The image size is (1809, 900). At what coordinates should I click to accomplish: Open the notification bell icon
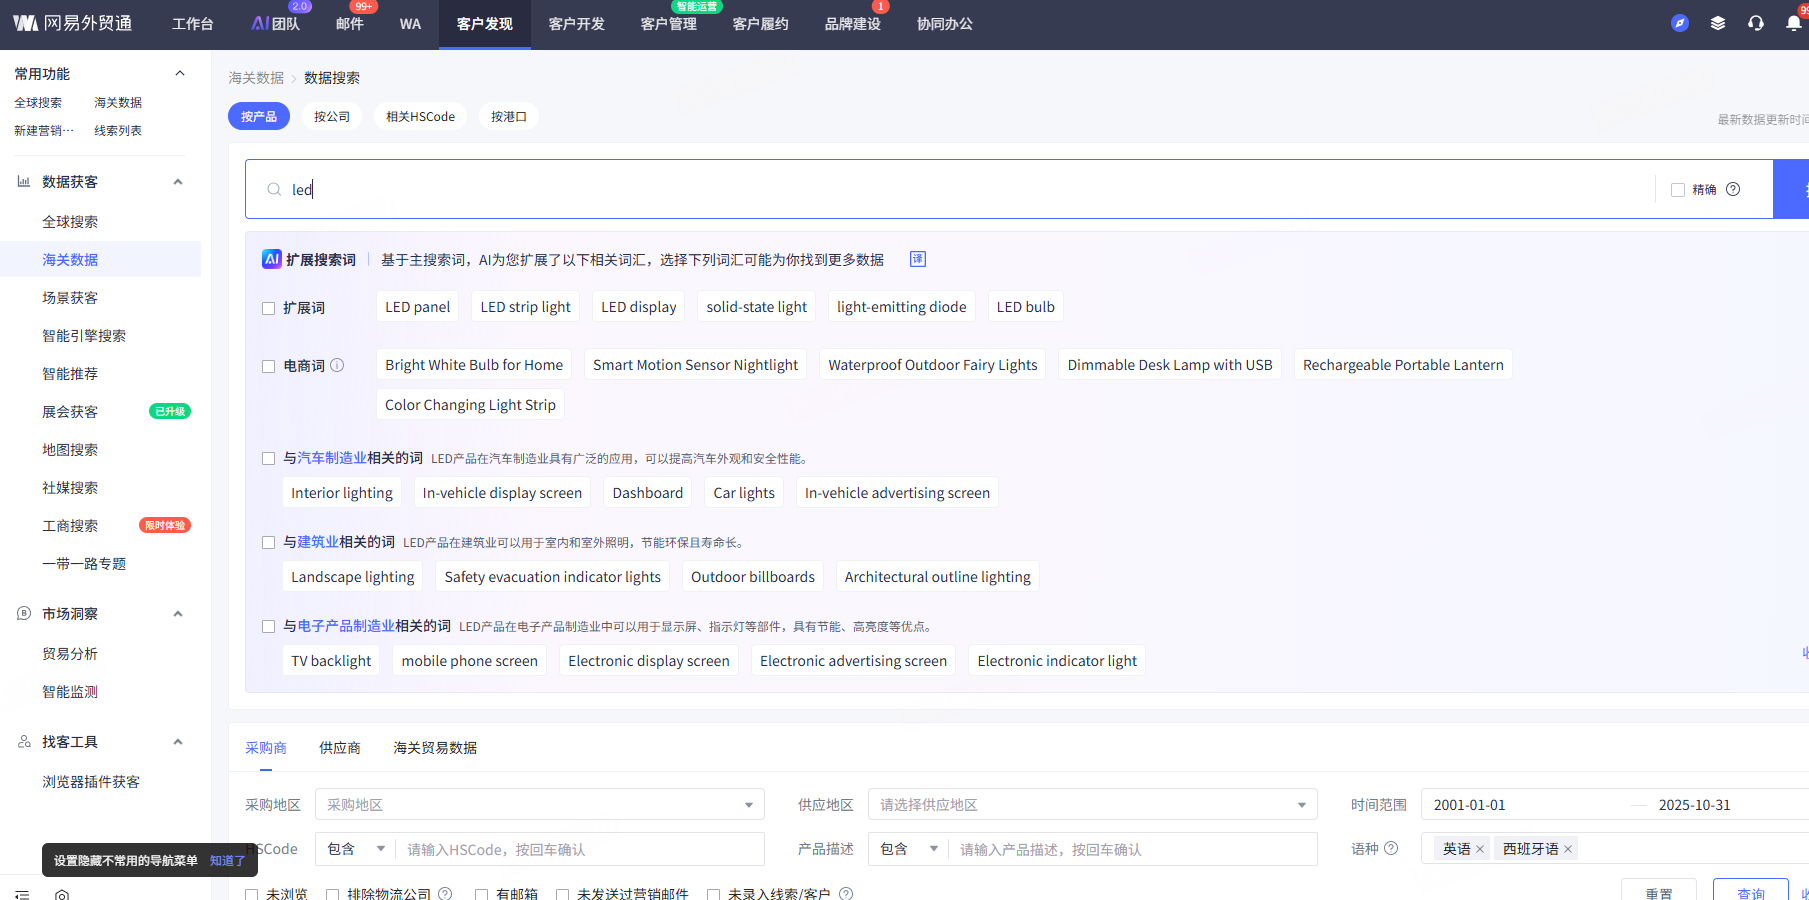(1793, 23)
